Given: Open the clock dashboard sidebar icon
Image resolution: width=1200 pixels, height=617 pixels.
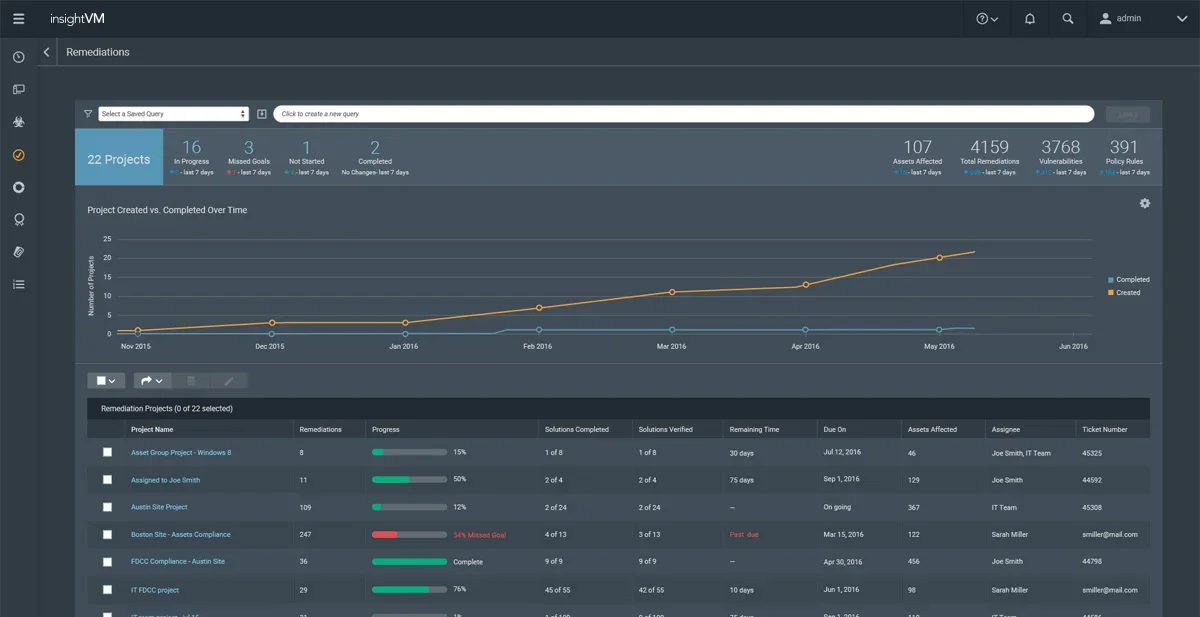Looking at the screenshot, I should 19,57.
